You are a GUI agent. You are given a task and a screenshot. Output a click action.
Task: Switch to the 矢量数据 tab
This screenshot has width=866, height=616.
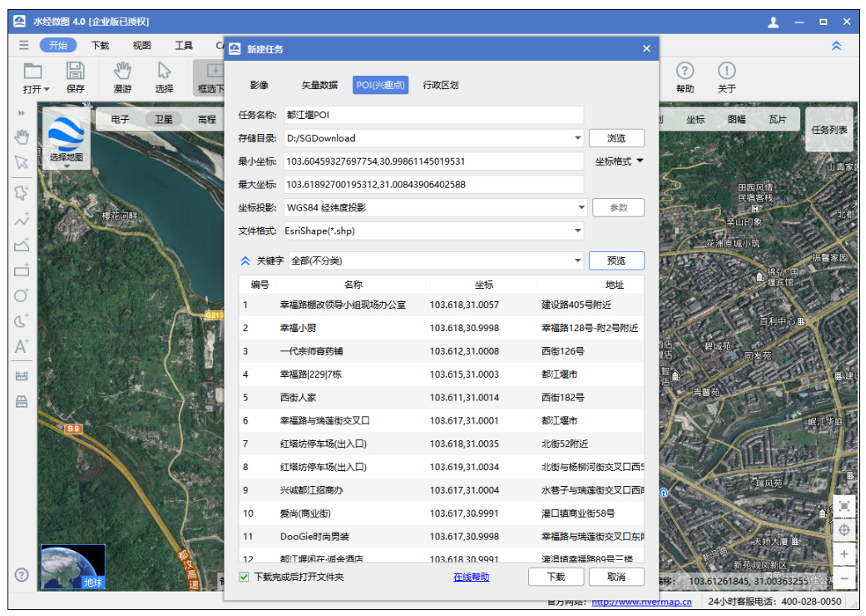coord(320,86)
